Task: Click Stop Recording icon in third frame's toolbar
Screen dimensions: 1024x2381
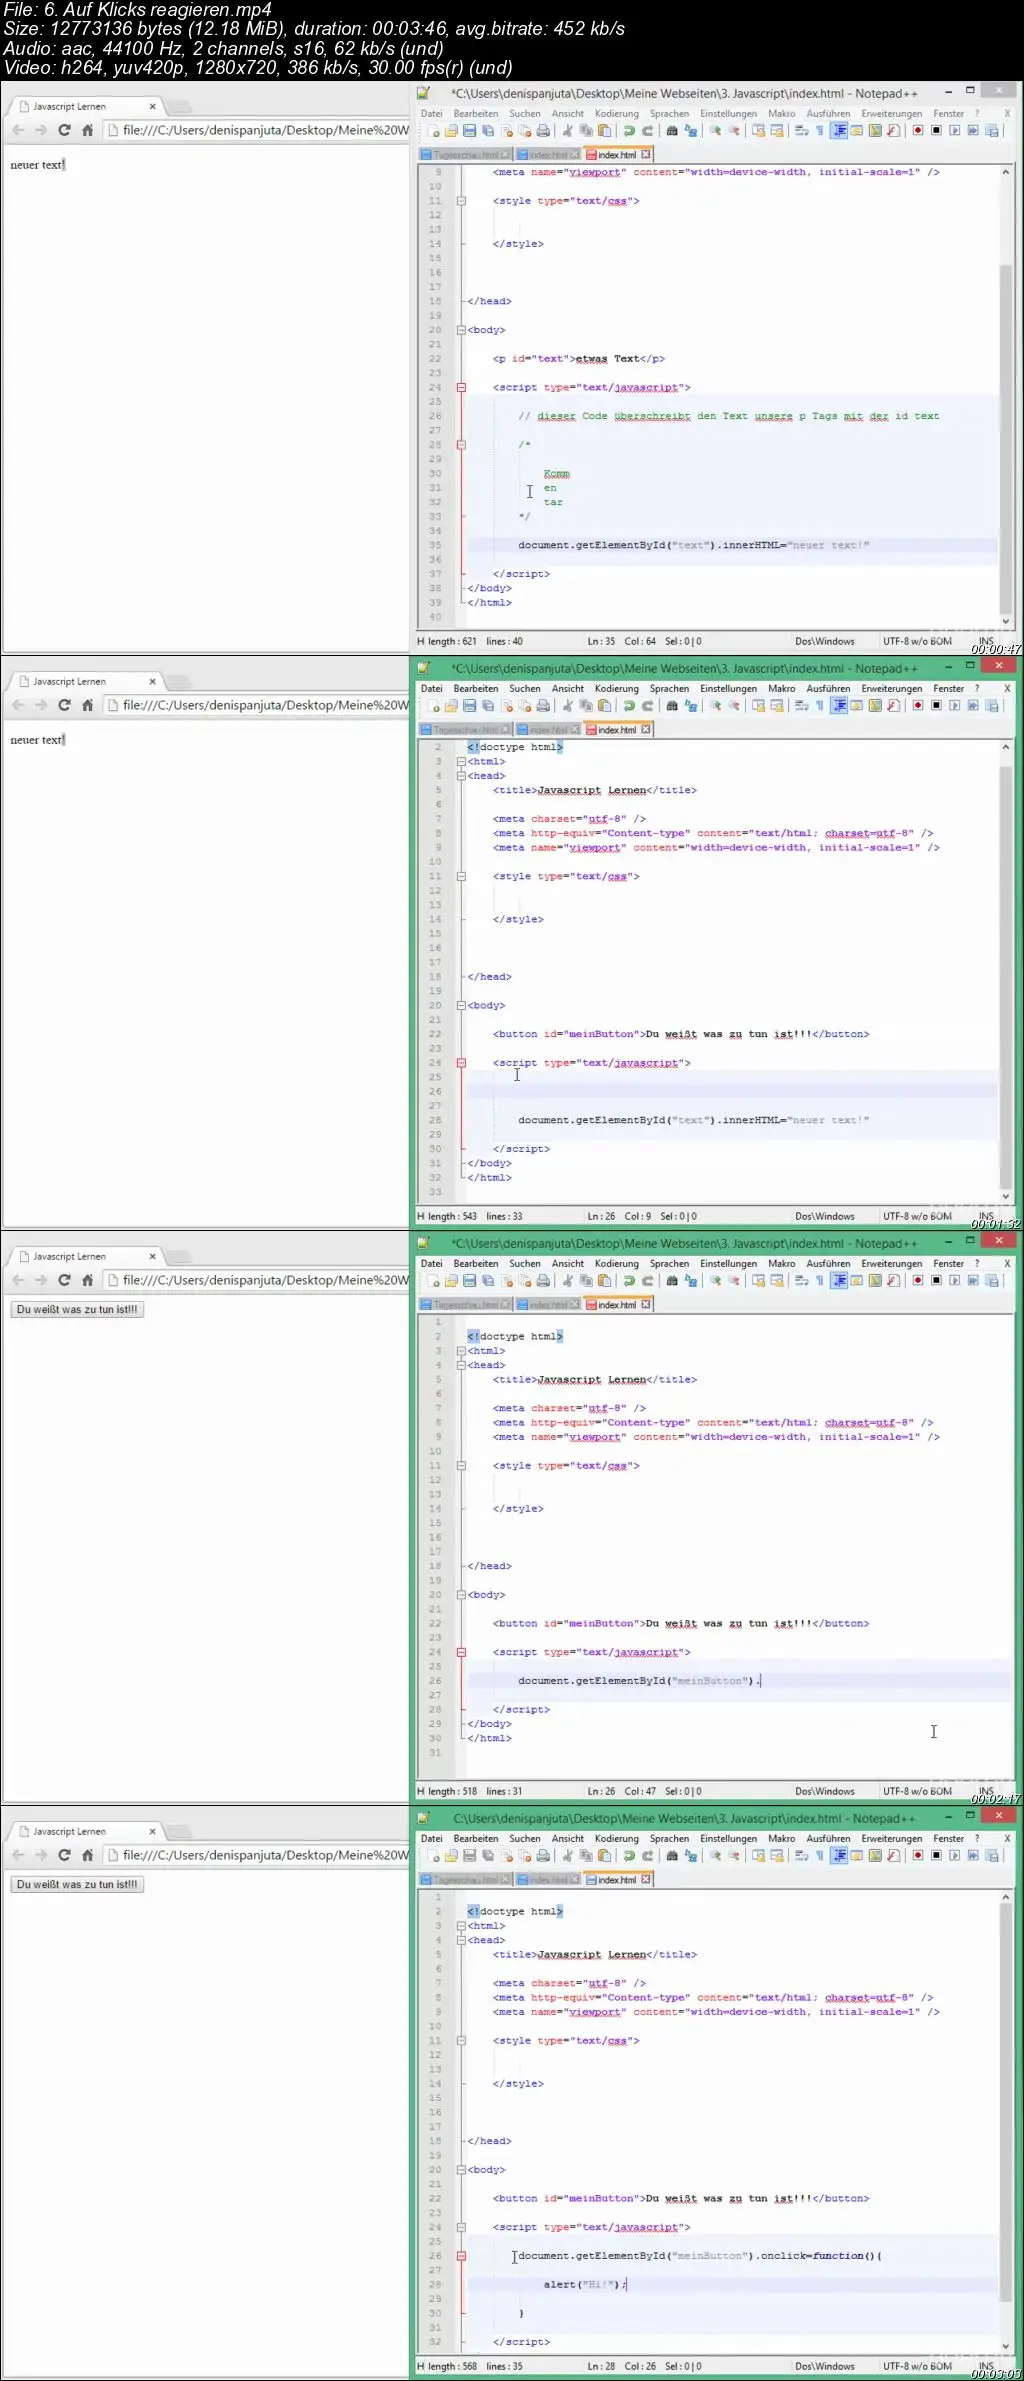Action: pos(936,1281)
